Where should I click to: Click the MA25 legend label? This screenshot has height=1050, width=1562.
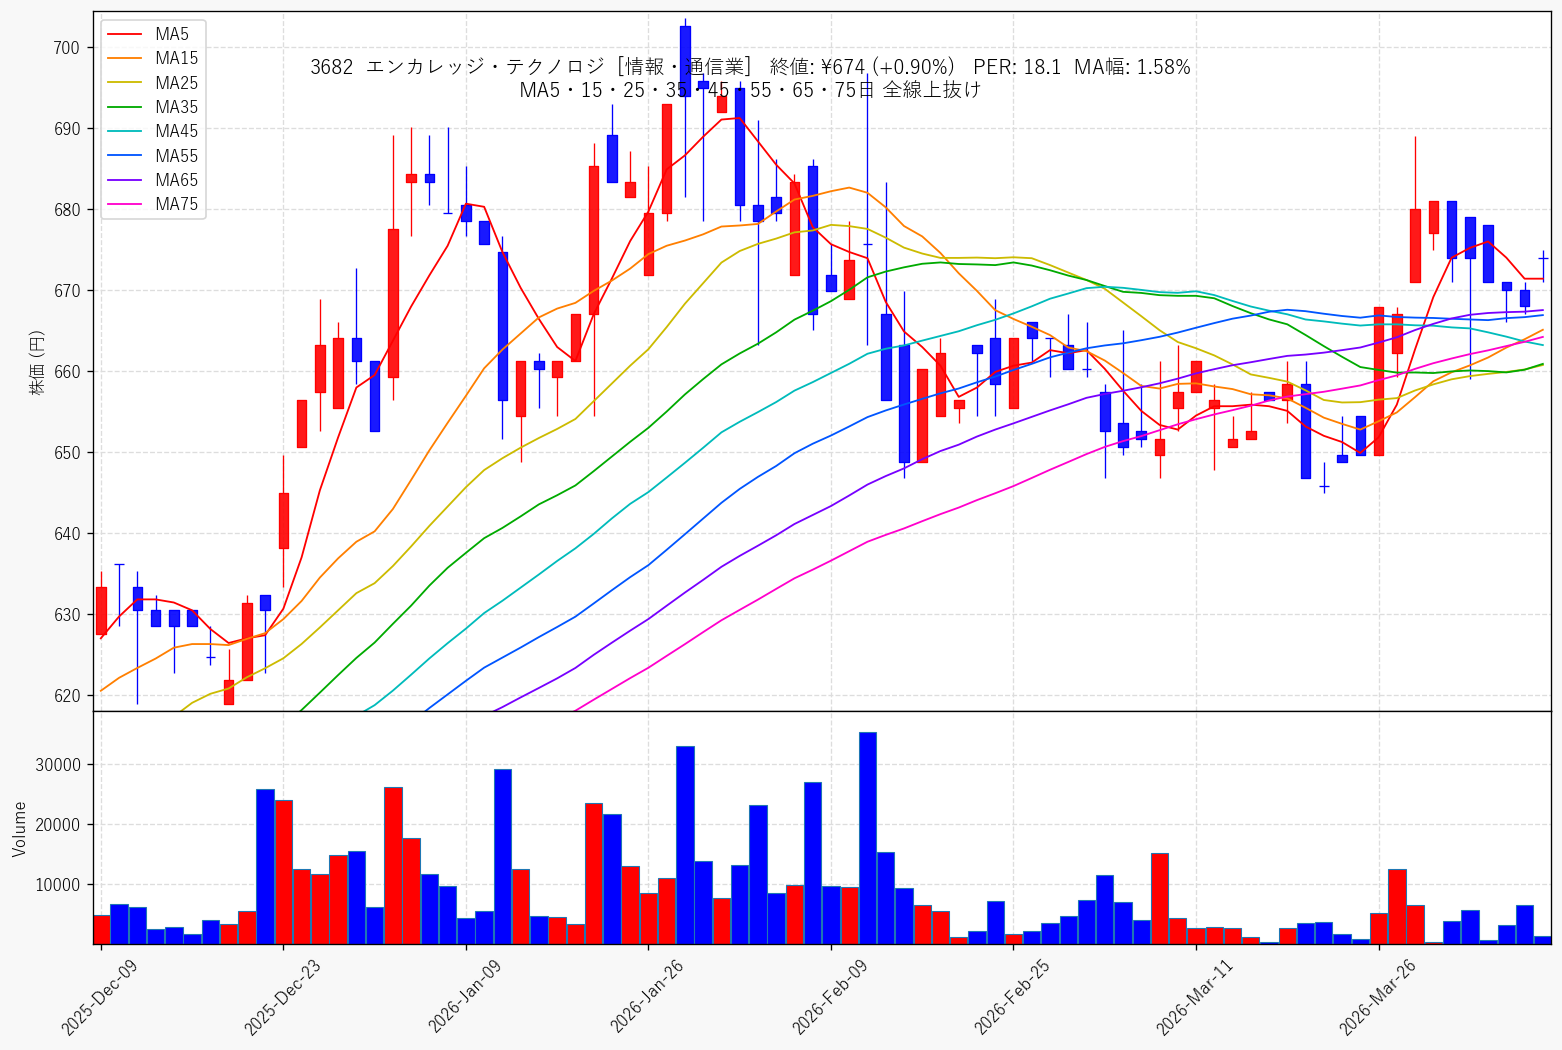(x=176, y=83)
